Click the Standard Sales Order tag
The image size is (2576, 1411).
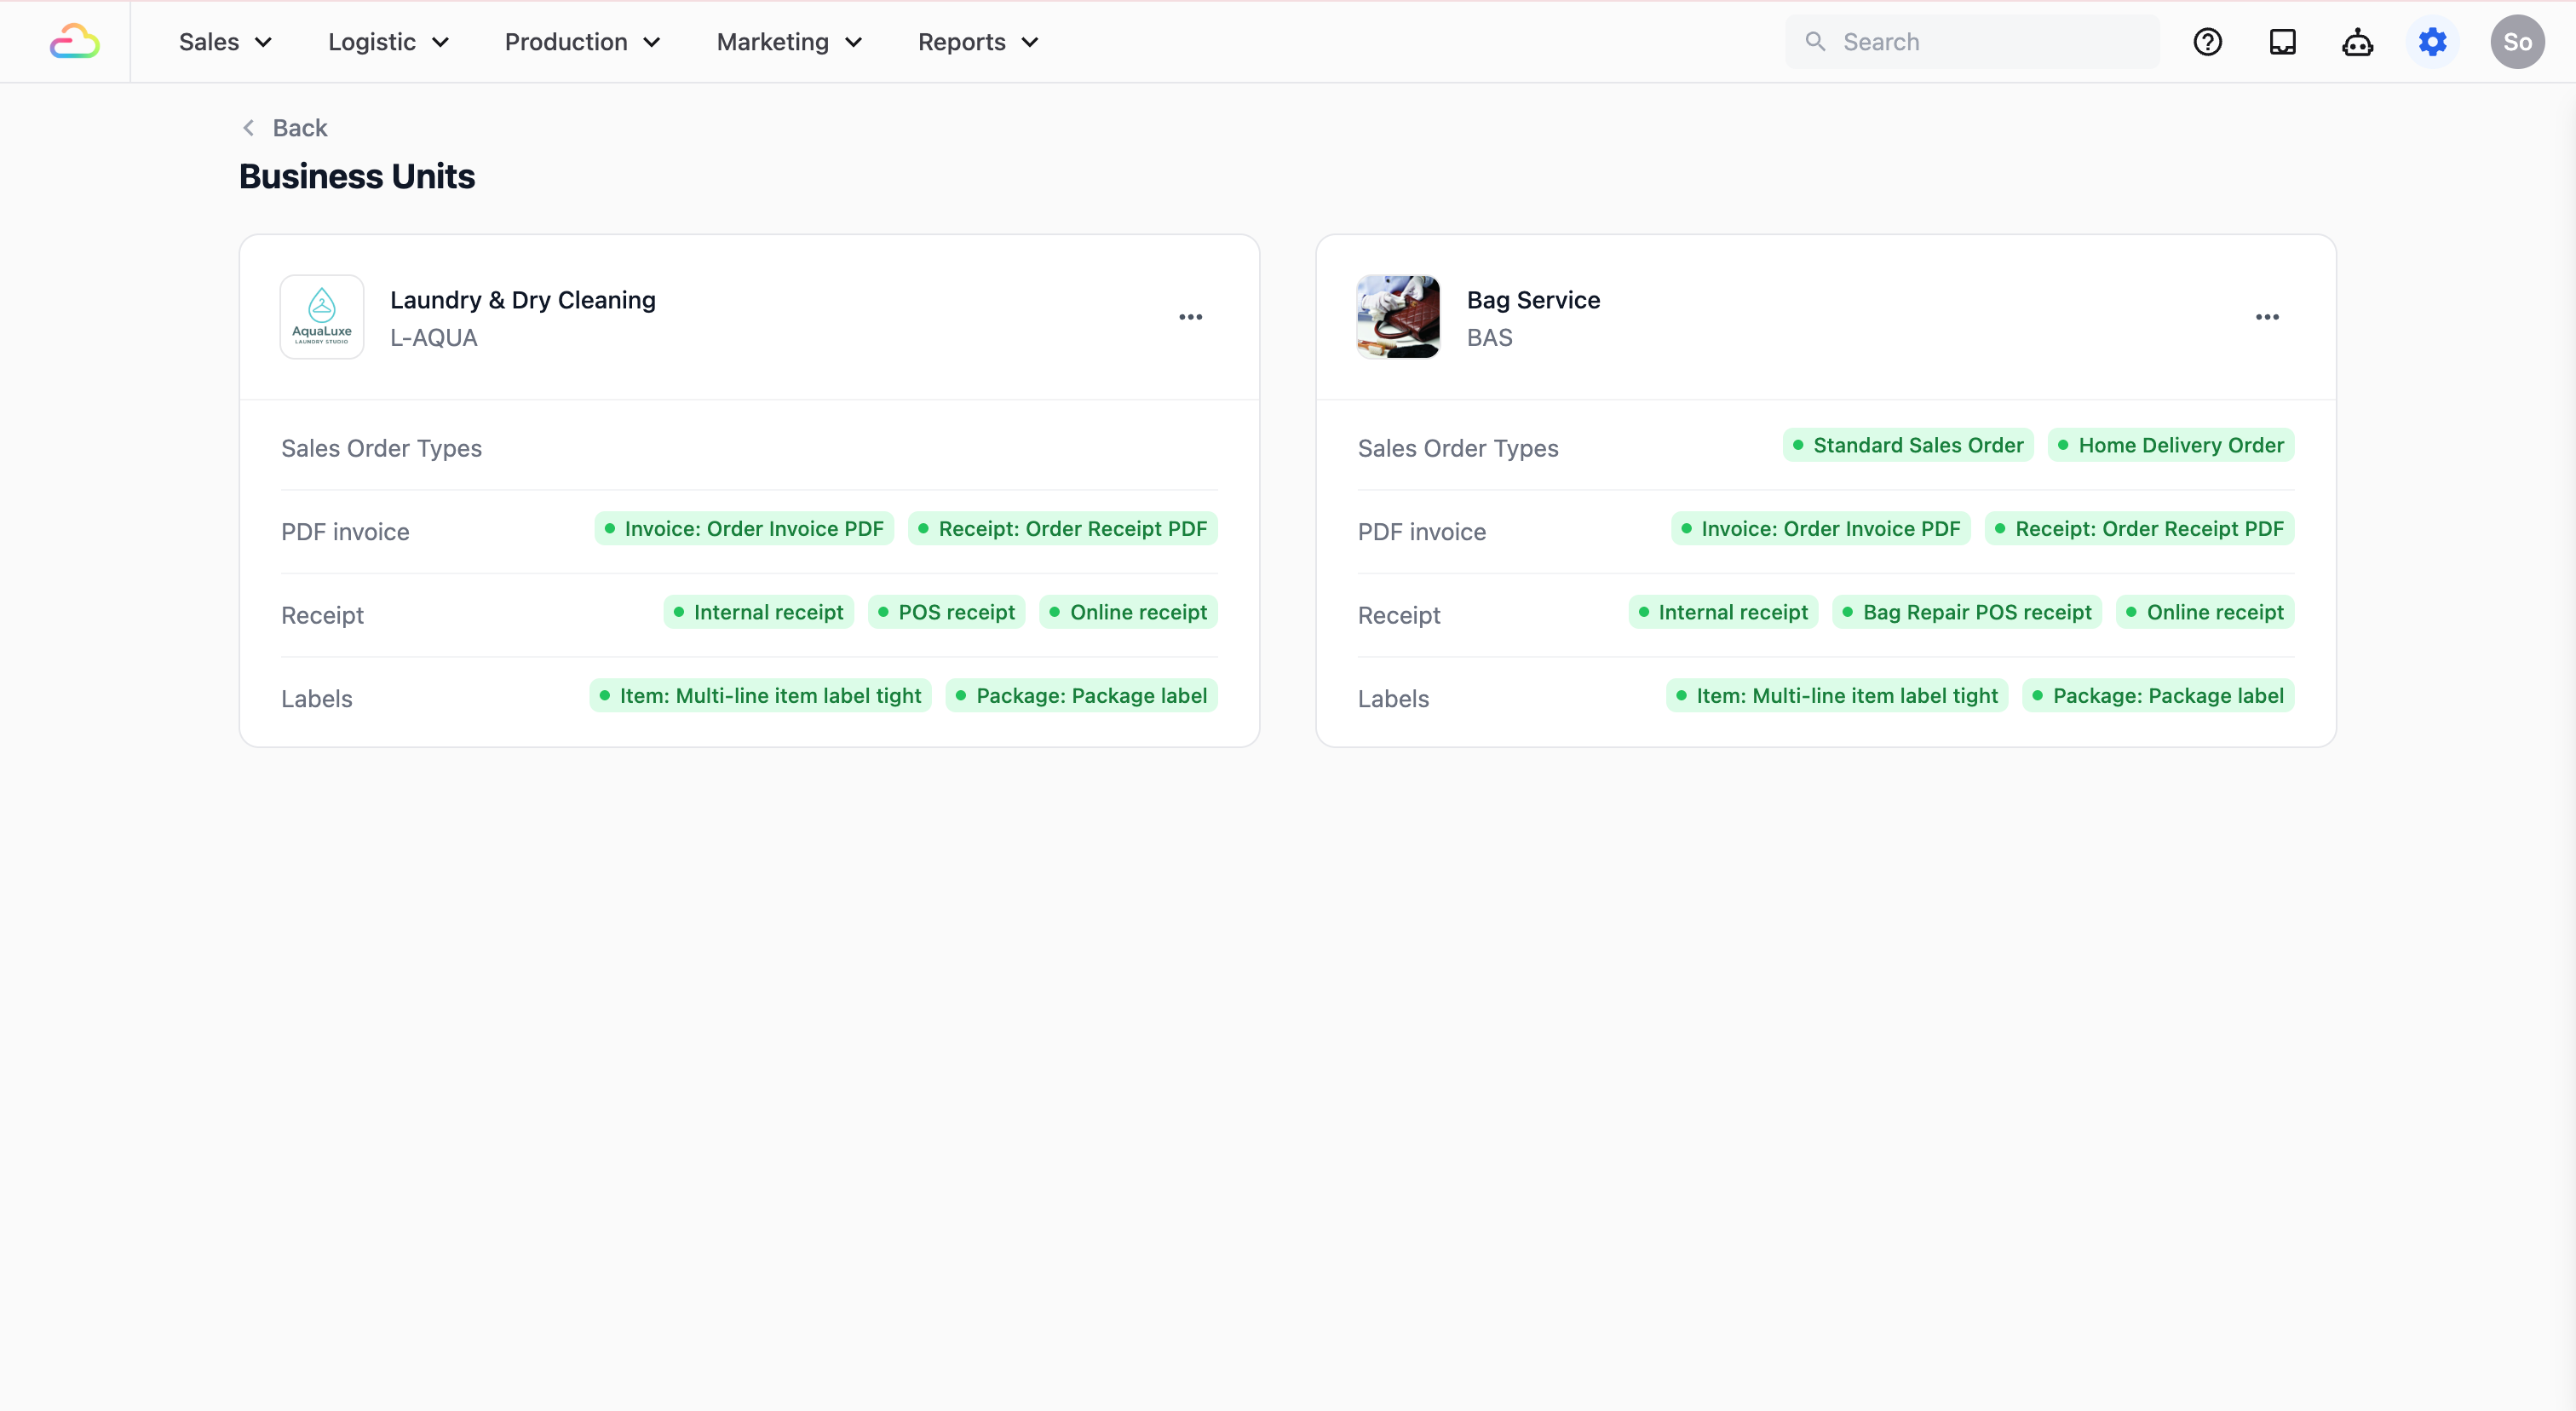click(1907, 445)
